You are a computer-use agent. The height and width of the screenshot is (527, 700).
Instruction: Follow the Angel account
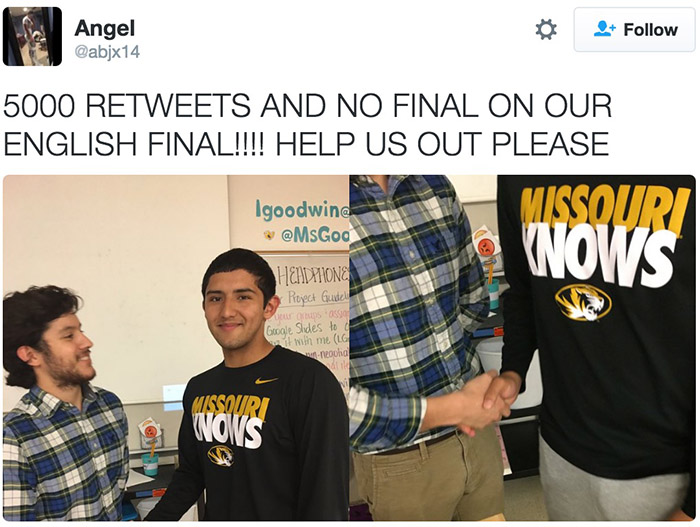(x=634, y=29)
